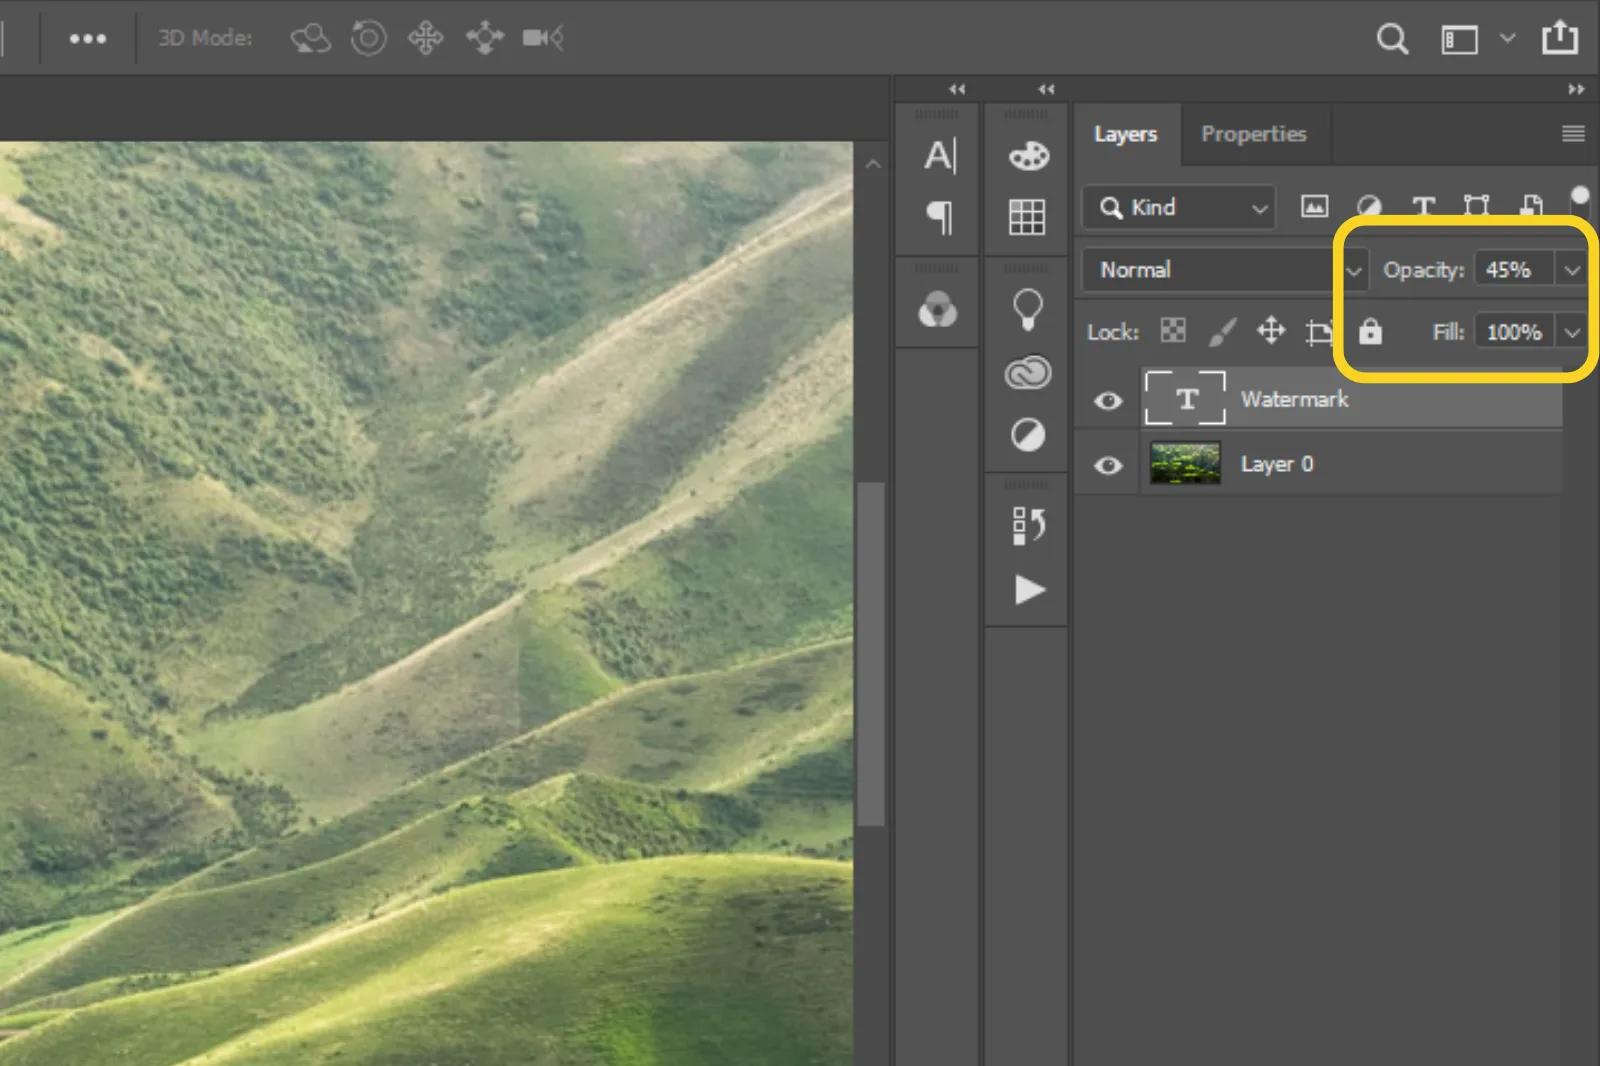
Task: Toggle lock image pixels brush icon
Action: (1222, 331)
